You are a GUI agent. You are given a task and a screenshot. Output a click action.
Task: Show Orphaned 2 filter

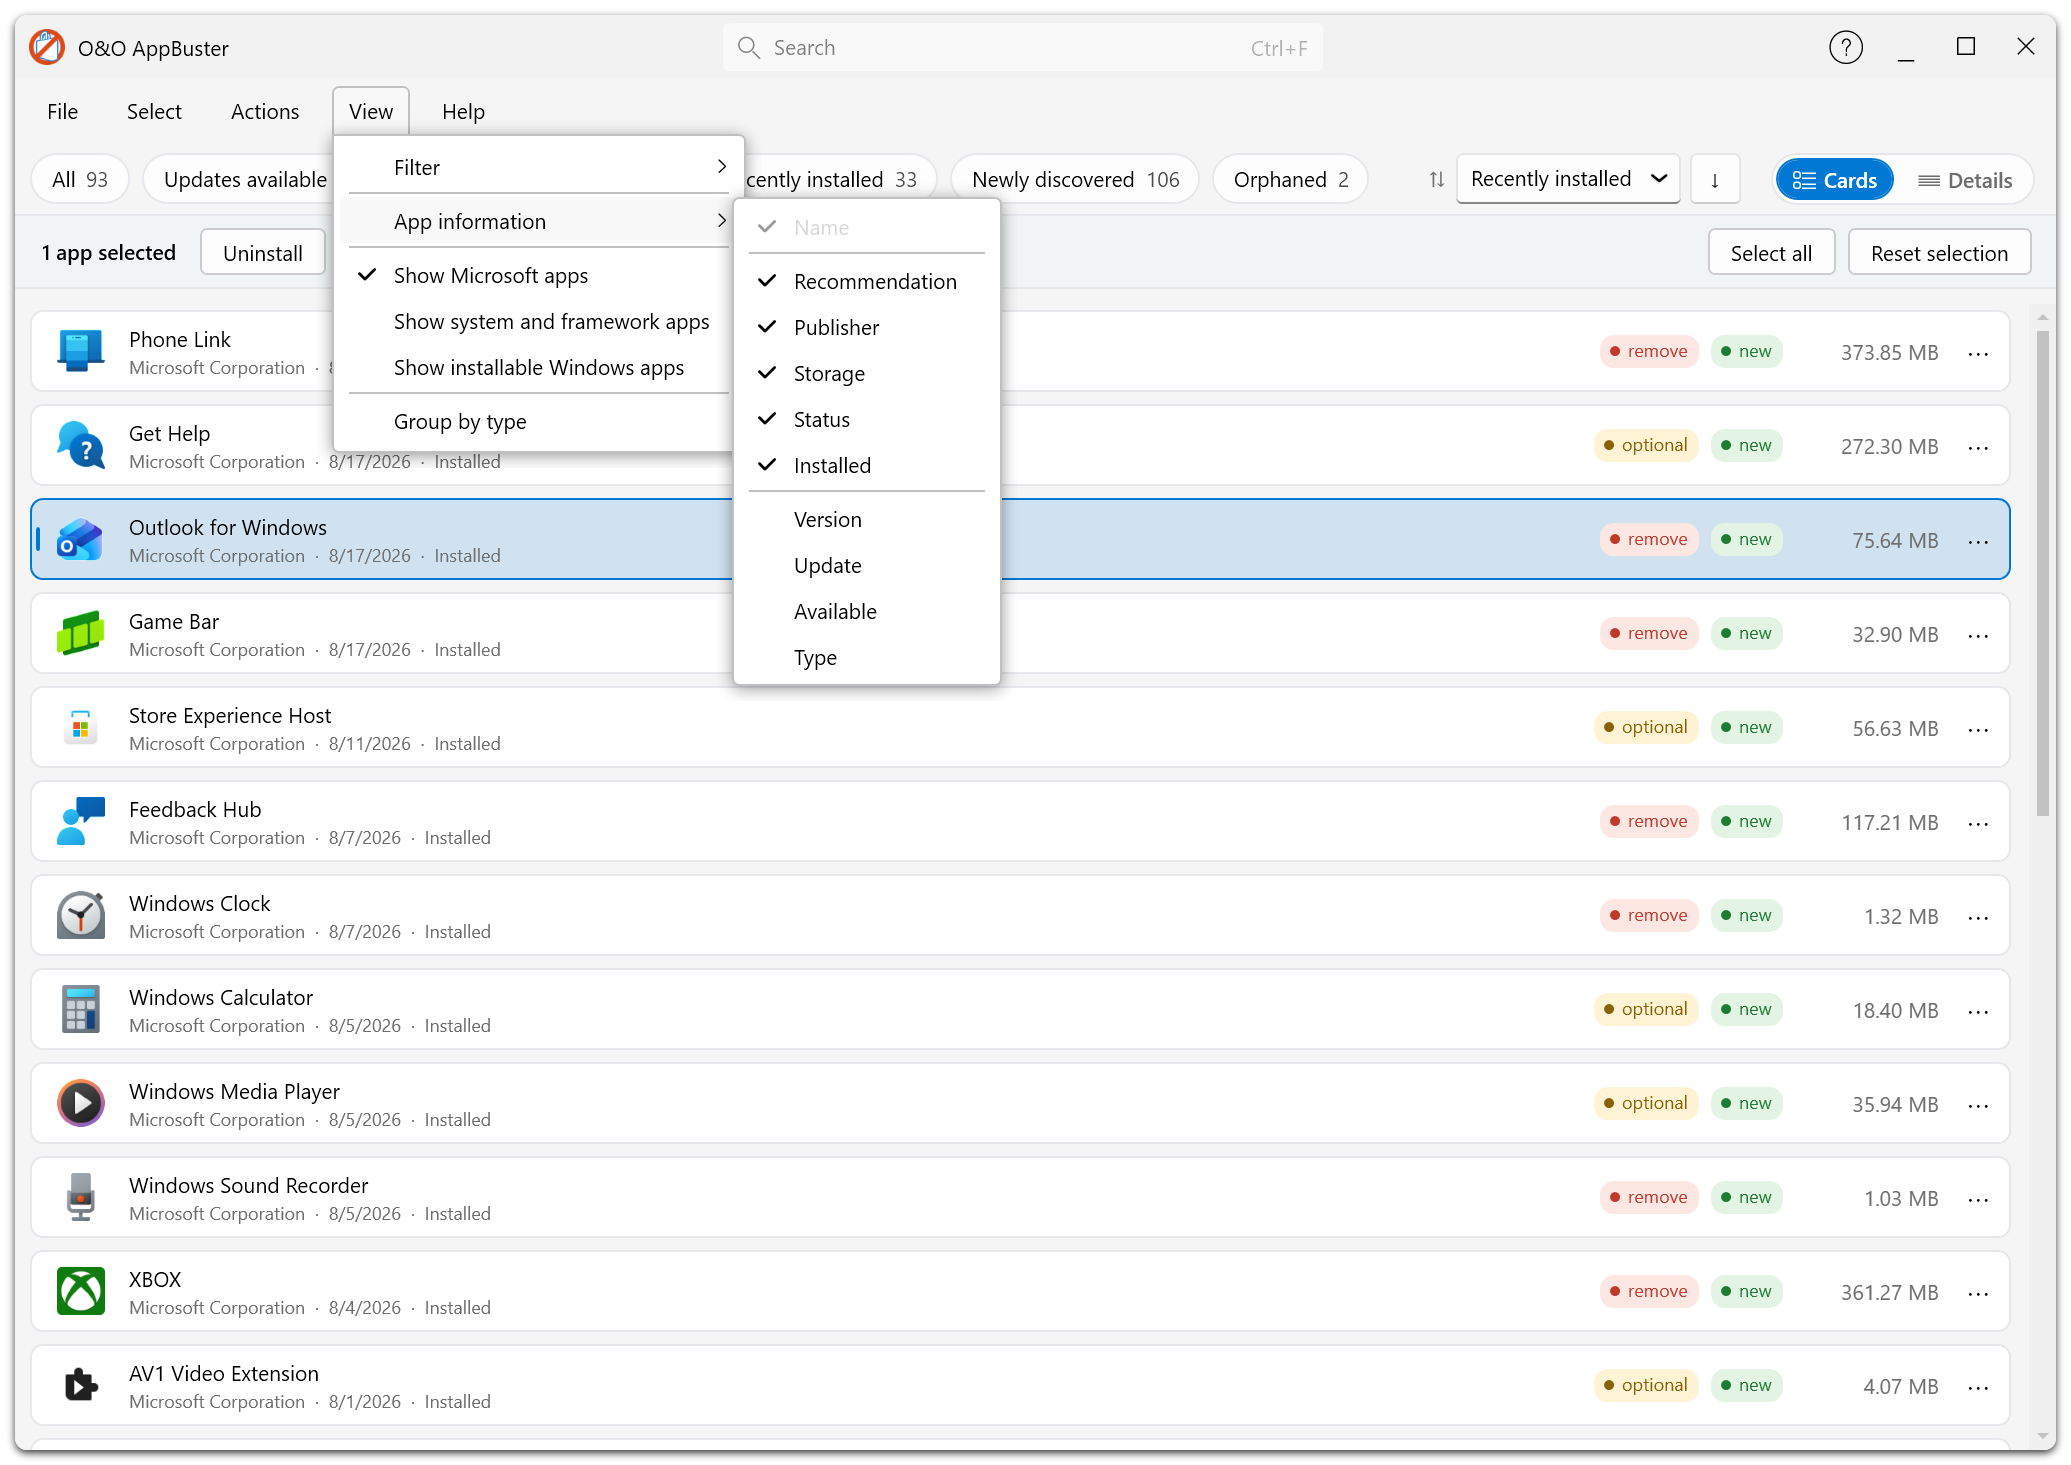pos(1290,179)
